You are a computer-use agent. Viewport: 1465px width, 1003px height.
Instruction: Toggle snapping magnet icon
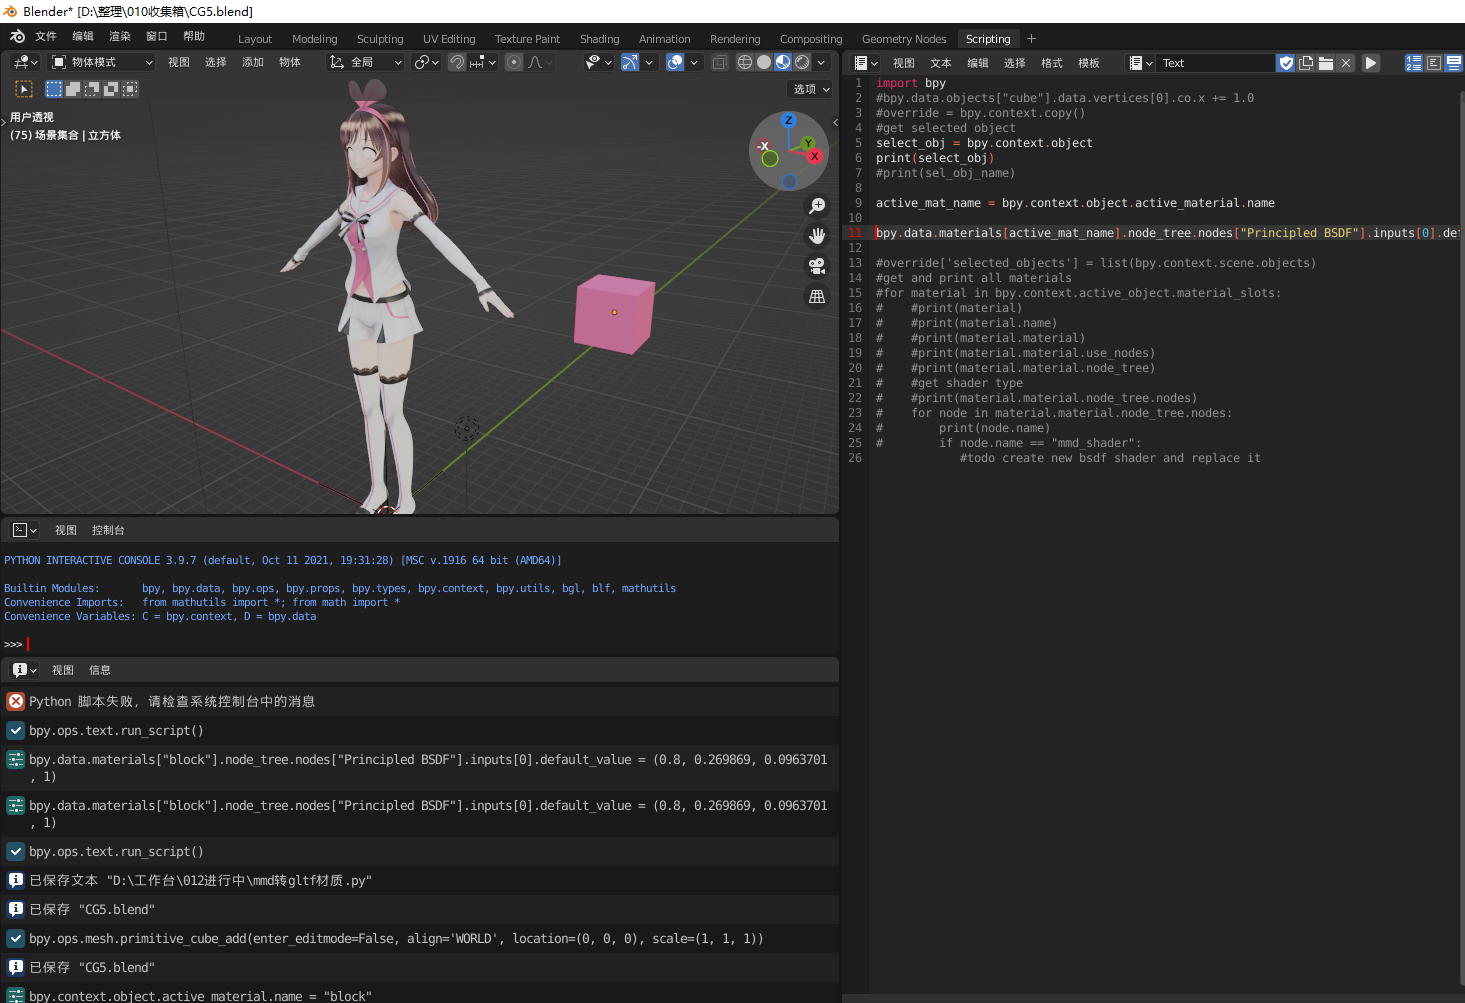pyautogui.click(x=457, y=62)
